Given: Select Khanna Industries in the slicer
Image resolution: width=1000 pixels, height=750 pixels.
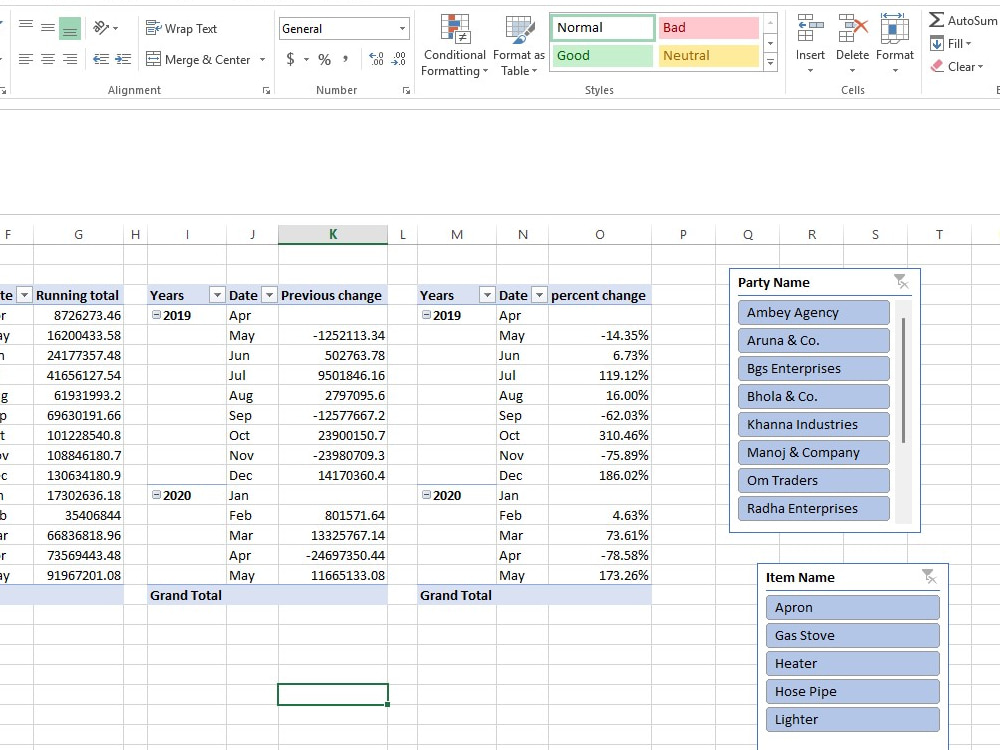Looking at the screenshot, I should pos(814,425).
